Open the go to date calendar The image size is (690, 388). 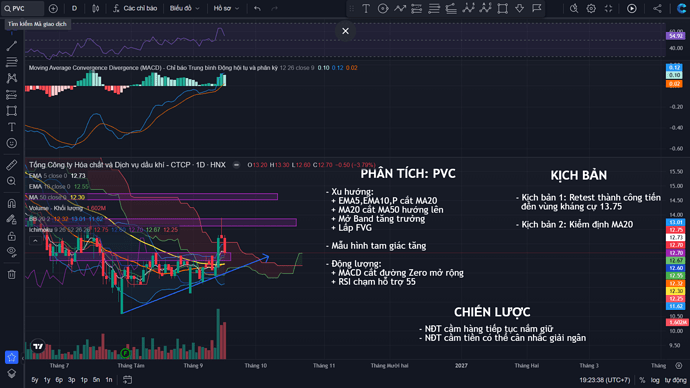tap(127, 380)
